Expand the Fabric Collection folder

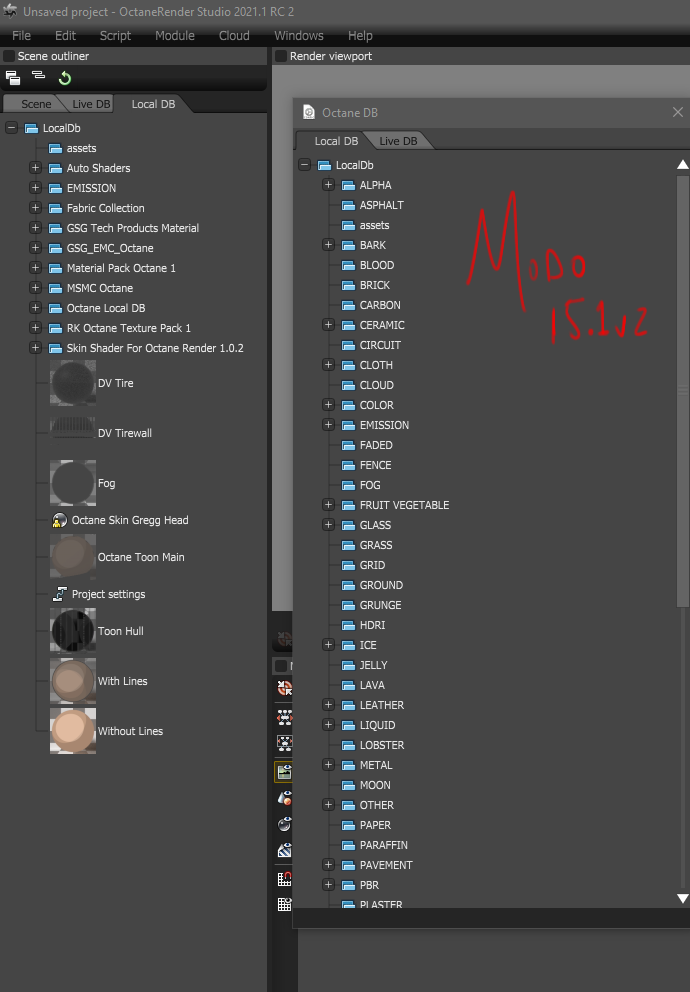point(35,208)
